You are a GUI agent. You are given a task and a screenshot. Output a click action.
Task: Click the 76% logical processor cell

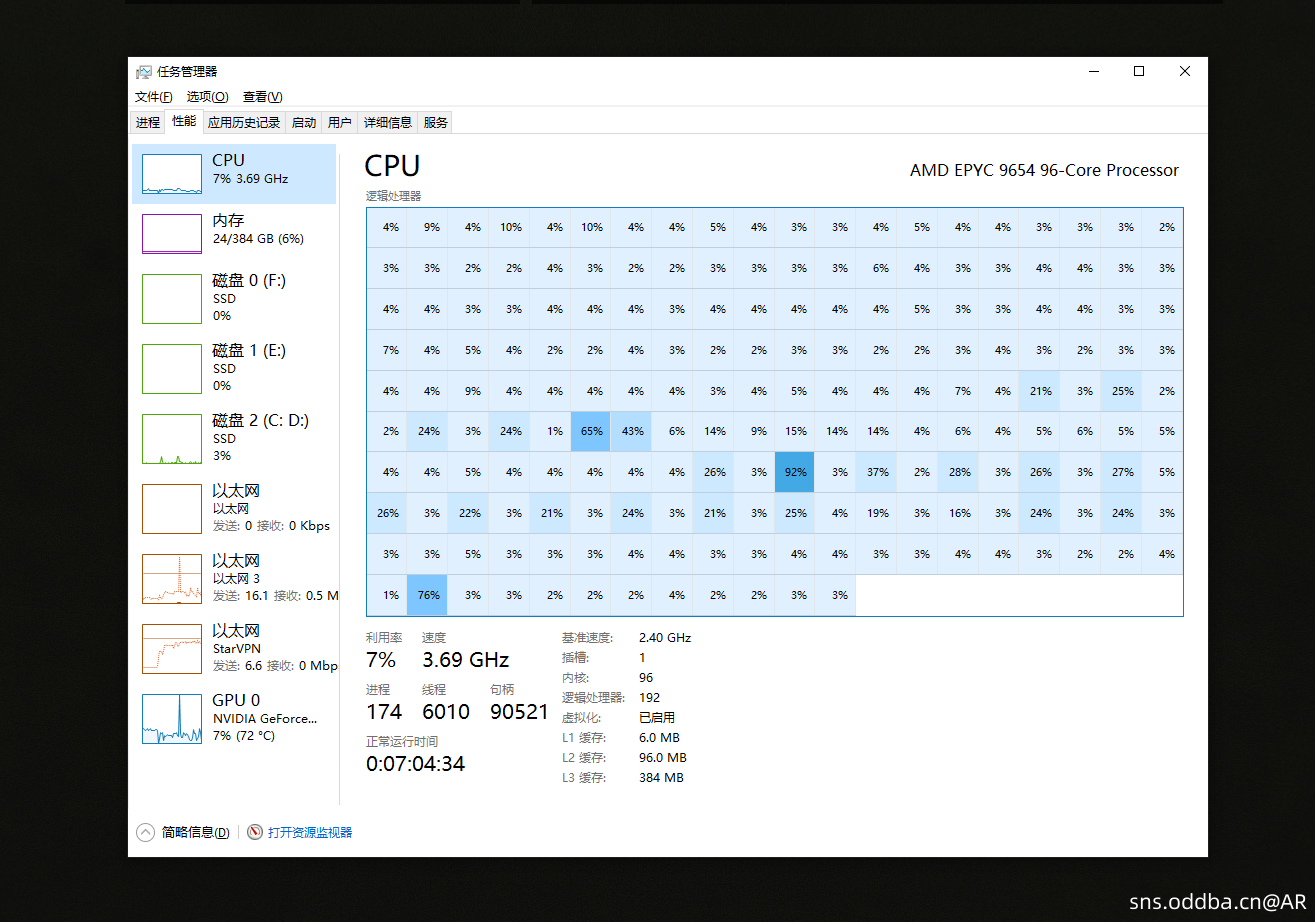tap(427, 595)
